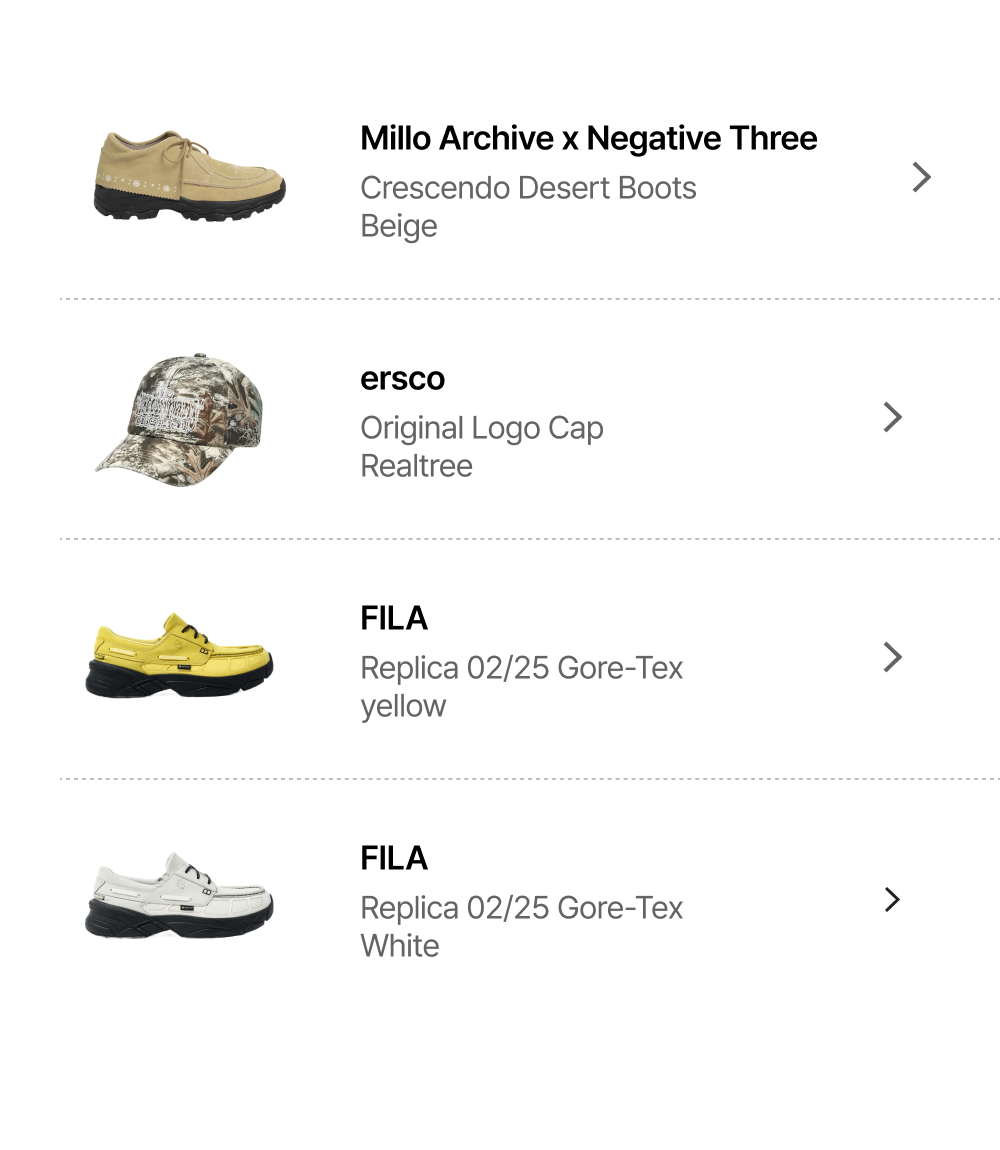Open Millo Archive x Negative Three title
Viewport: 1000px width, 1150px height.
click(x=588, y=138)
